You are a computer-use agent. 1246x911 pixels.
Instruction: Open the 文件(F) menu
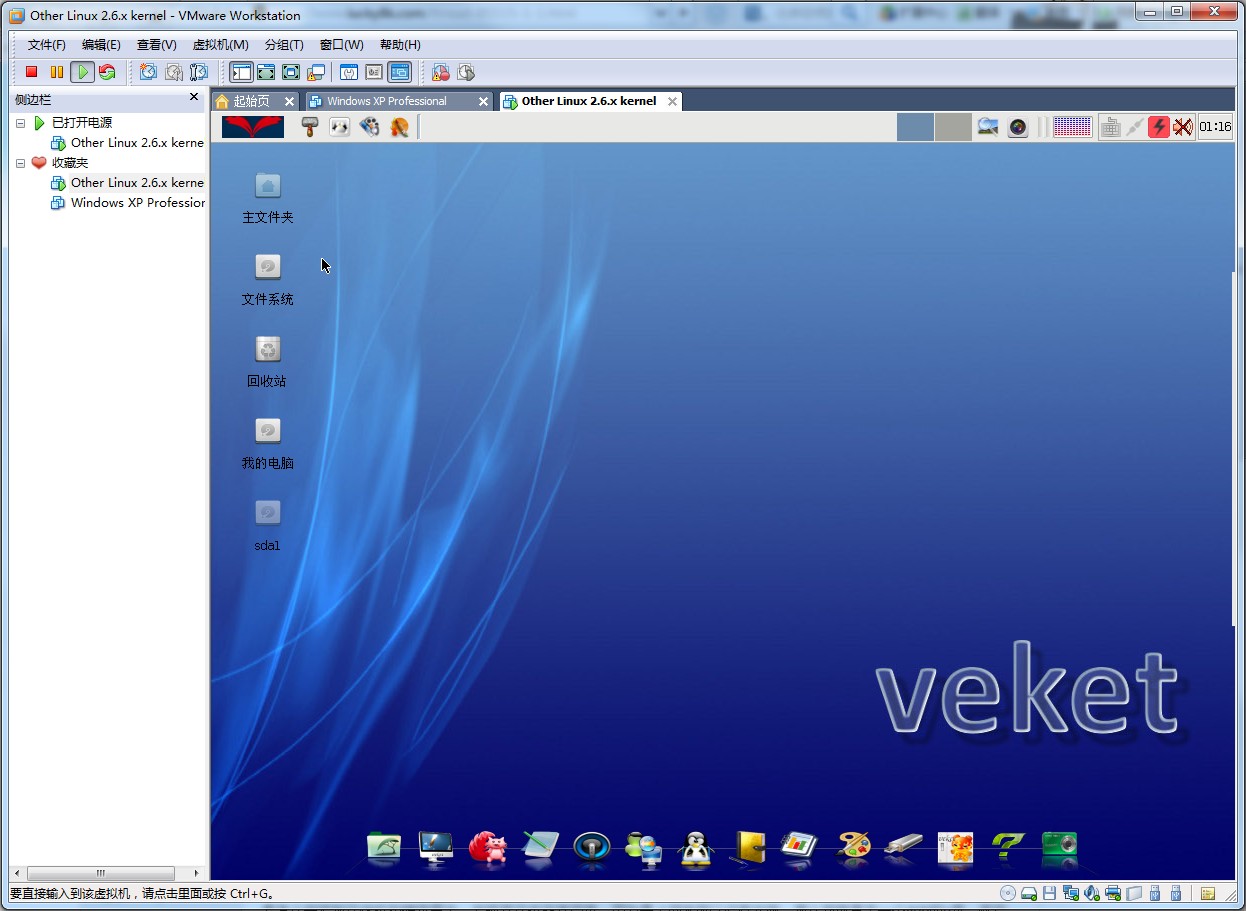(x=46, y=45)
